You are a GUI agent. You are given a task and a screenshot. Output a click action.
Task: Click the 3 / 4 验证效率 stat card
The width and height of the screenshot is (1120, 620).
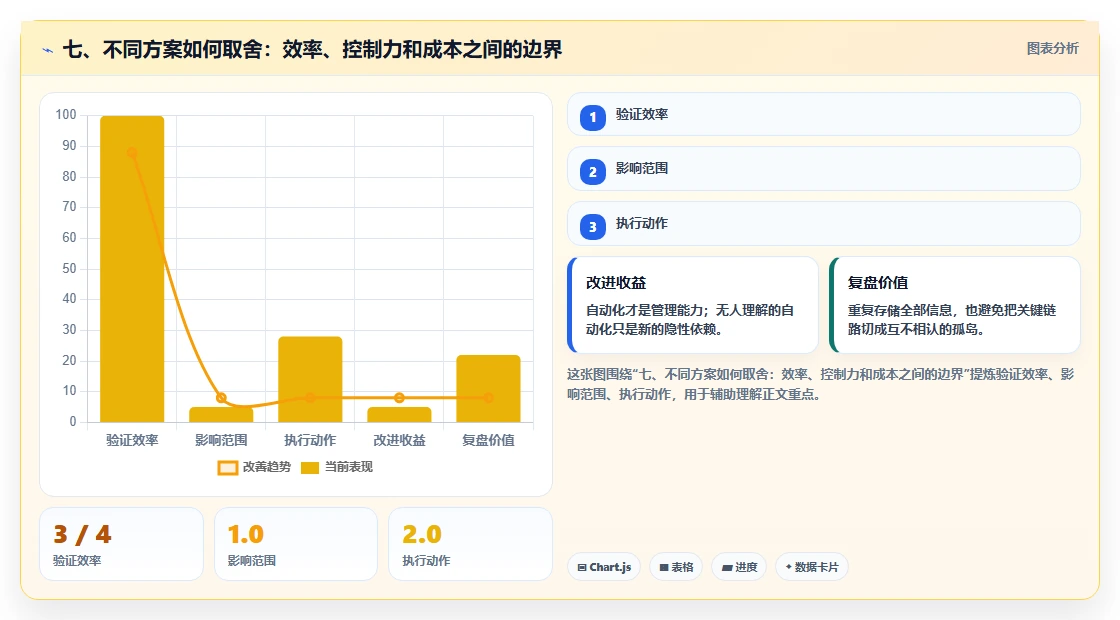121,544
